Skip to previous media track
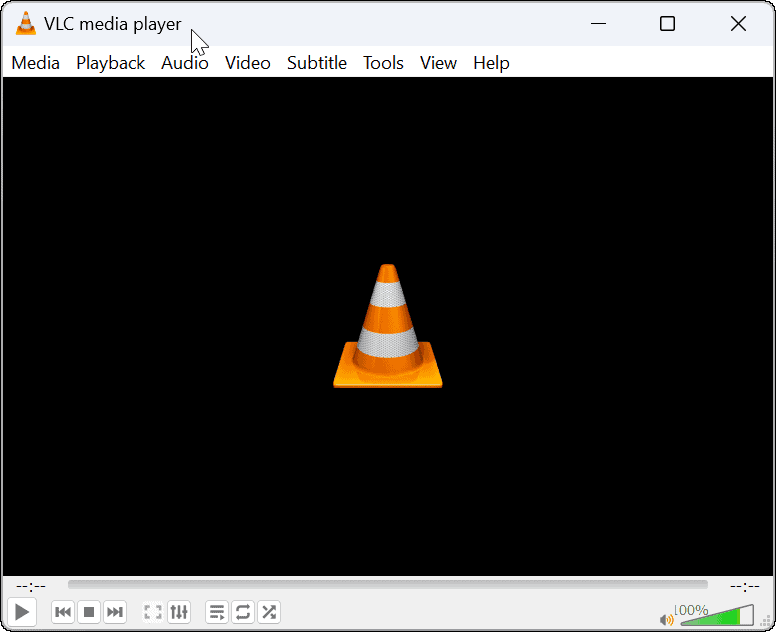The width and height of the screenshot is (776, 632). tap(63, 612)
